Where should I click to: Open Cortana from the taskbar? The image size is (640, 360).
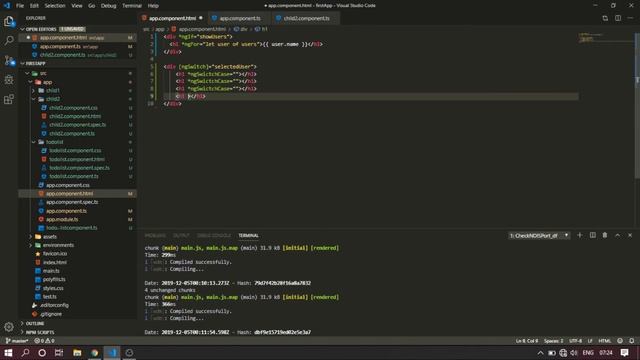pos(42,353)
